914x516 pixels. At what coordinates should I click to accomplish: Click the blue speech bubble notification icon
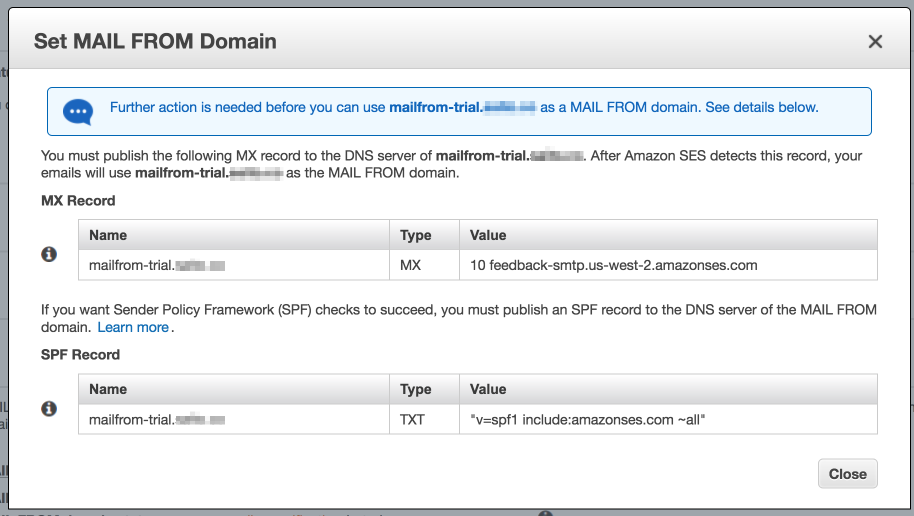78,111
